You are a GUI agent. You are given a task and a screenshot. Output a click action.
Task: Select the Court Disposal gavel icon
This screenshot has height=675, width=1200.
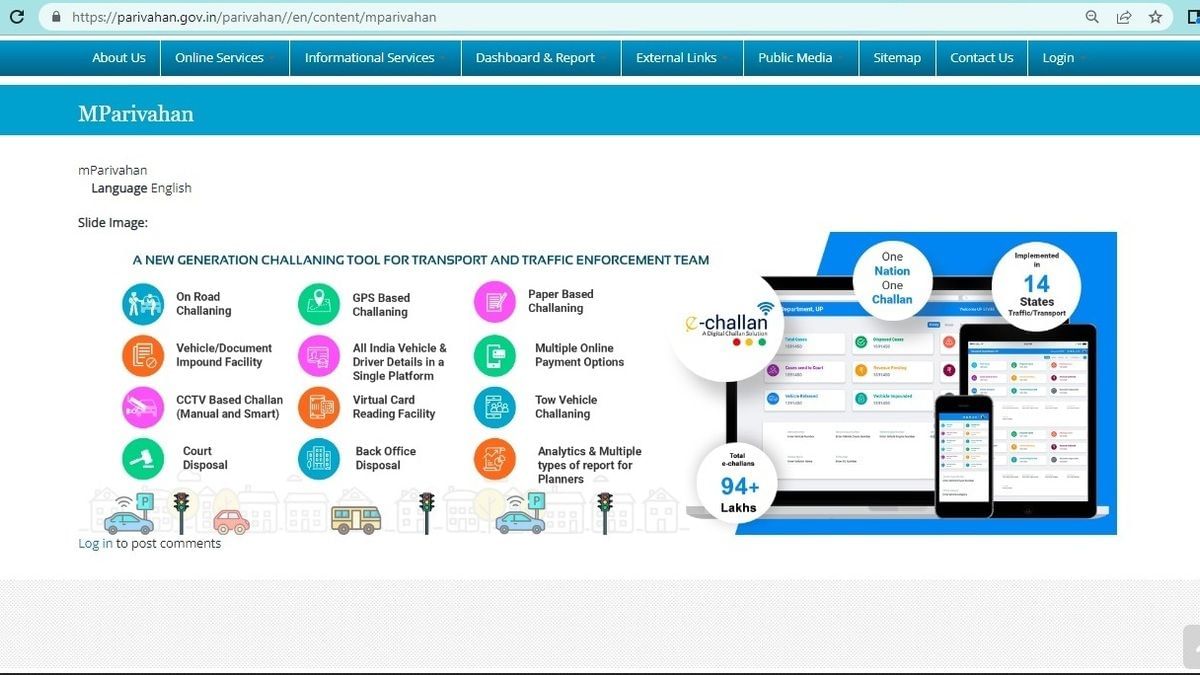(x=142, y=459)
